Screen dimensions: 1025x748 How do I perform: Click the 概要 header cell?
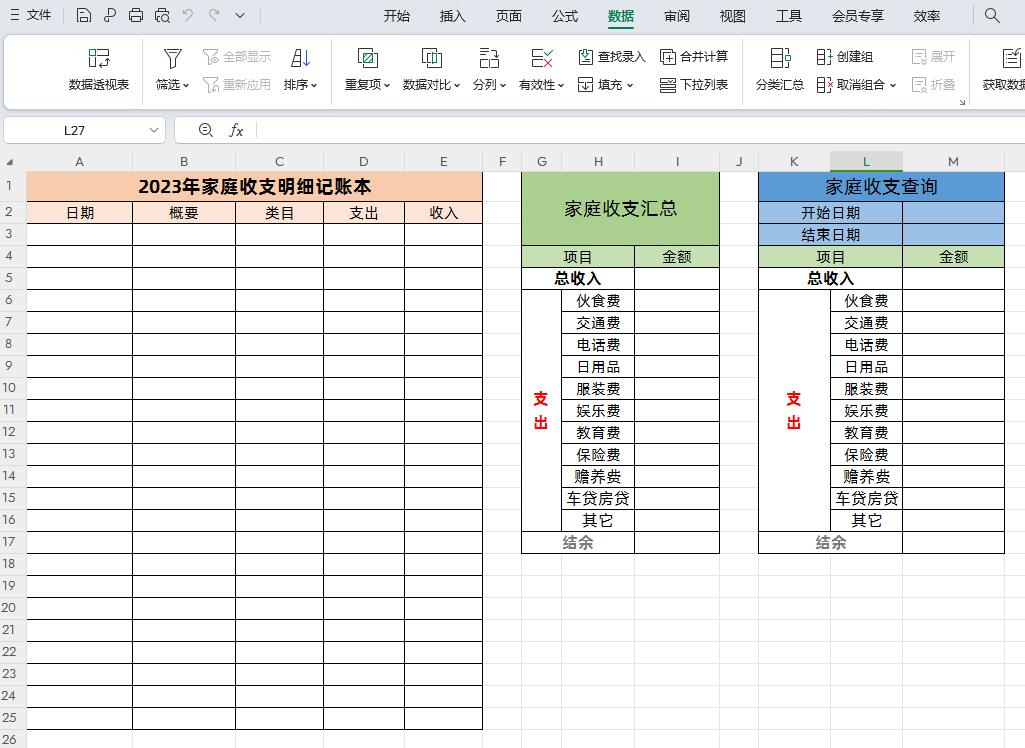coord(184,212)
